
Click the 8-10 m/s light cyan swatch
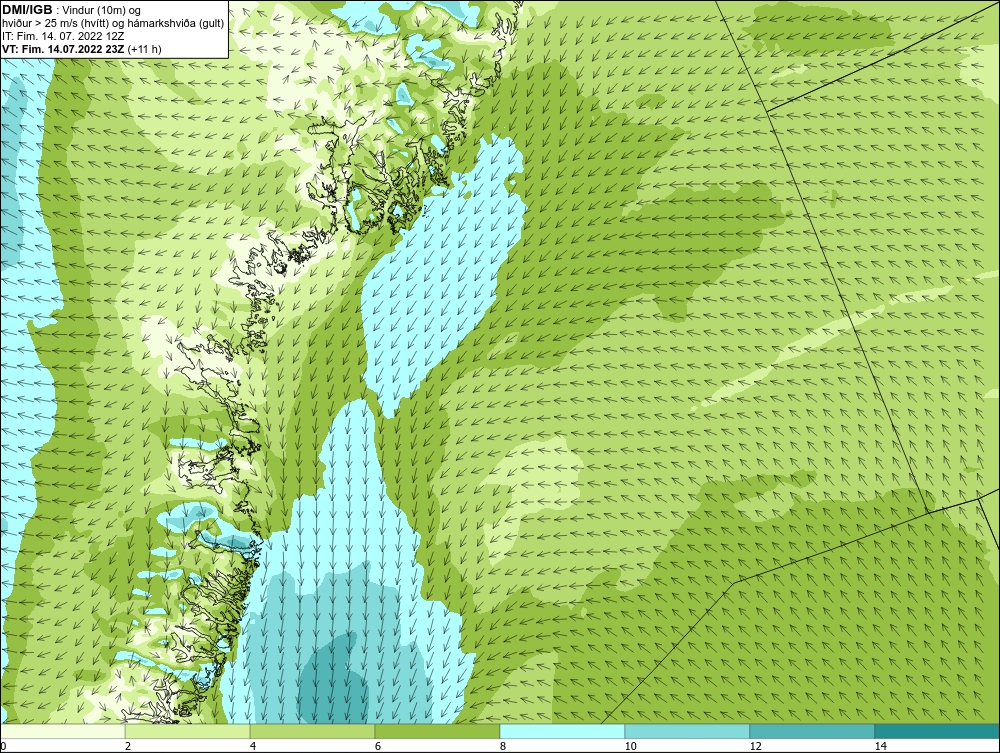(x=562, y=731)
